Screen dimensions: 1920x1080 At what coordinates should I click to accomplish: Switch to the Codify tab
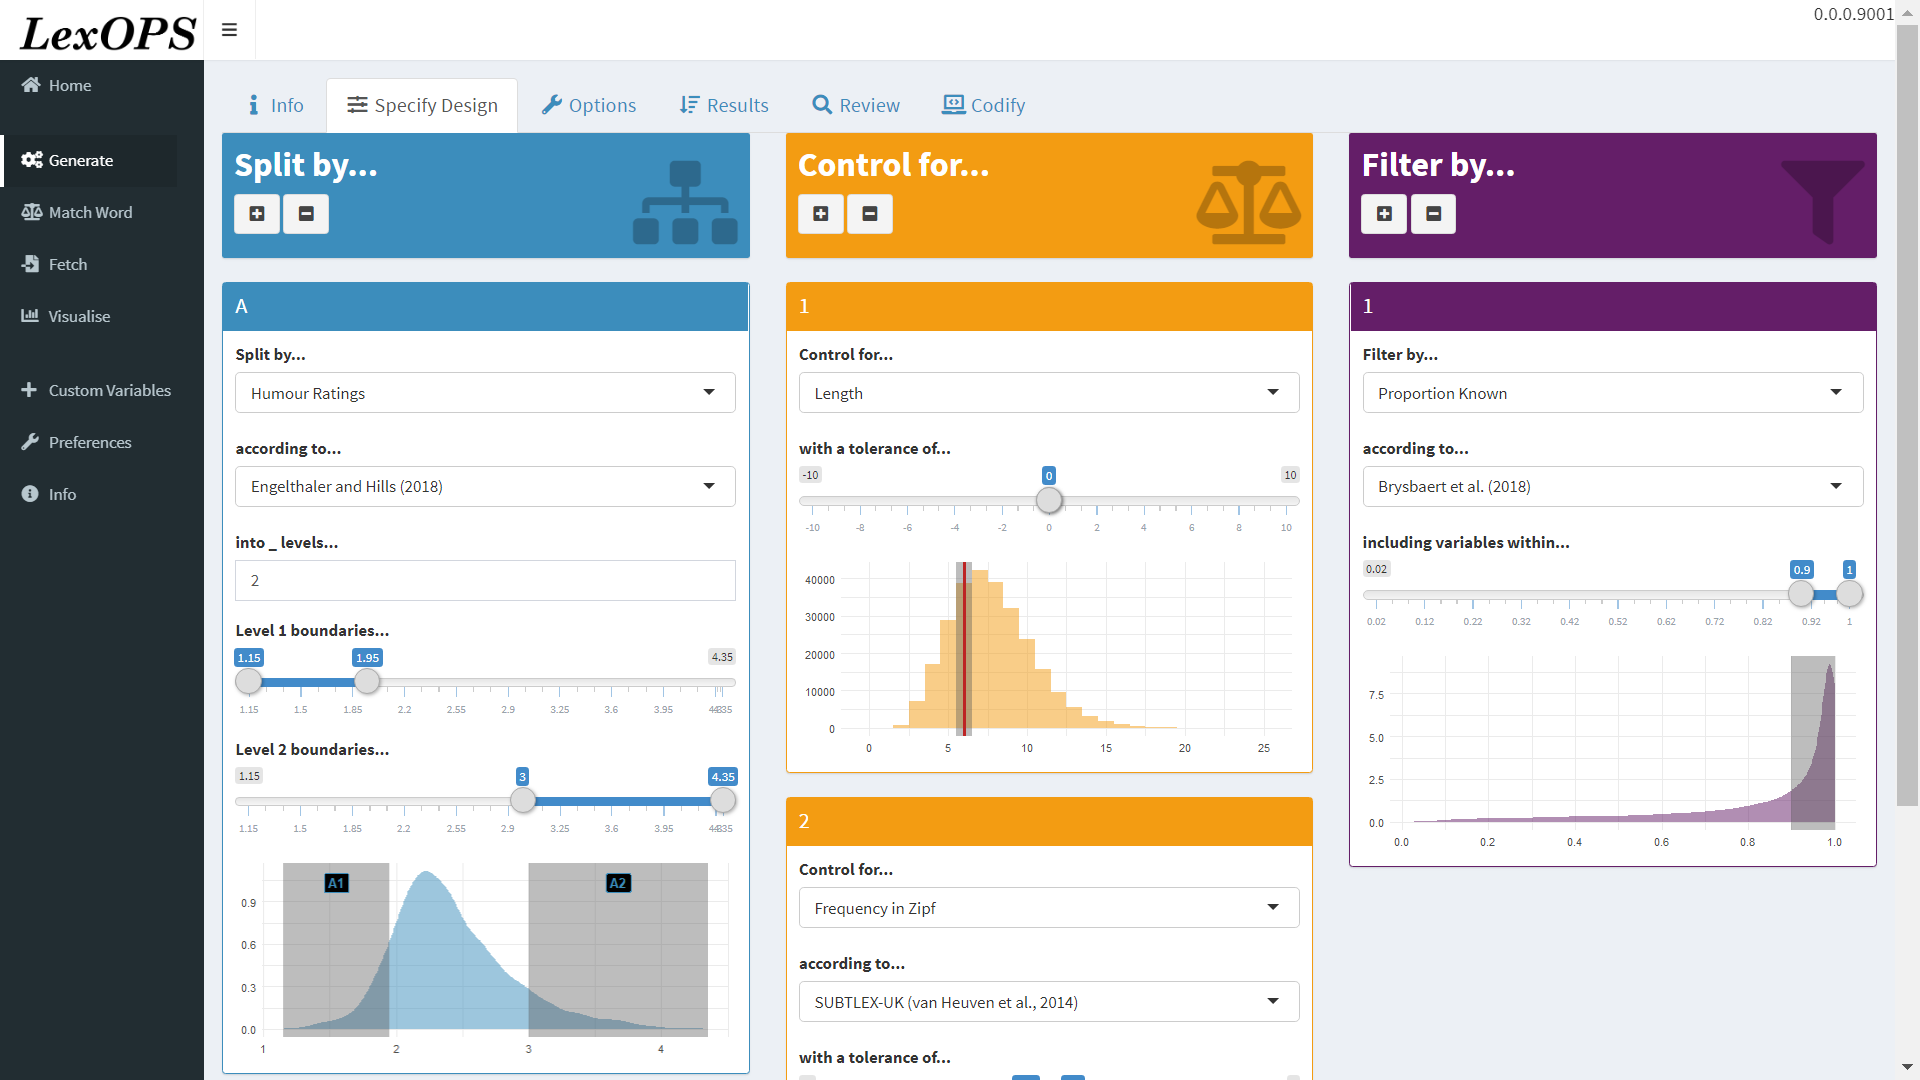click(984, 105)
